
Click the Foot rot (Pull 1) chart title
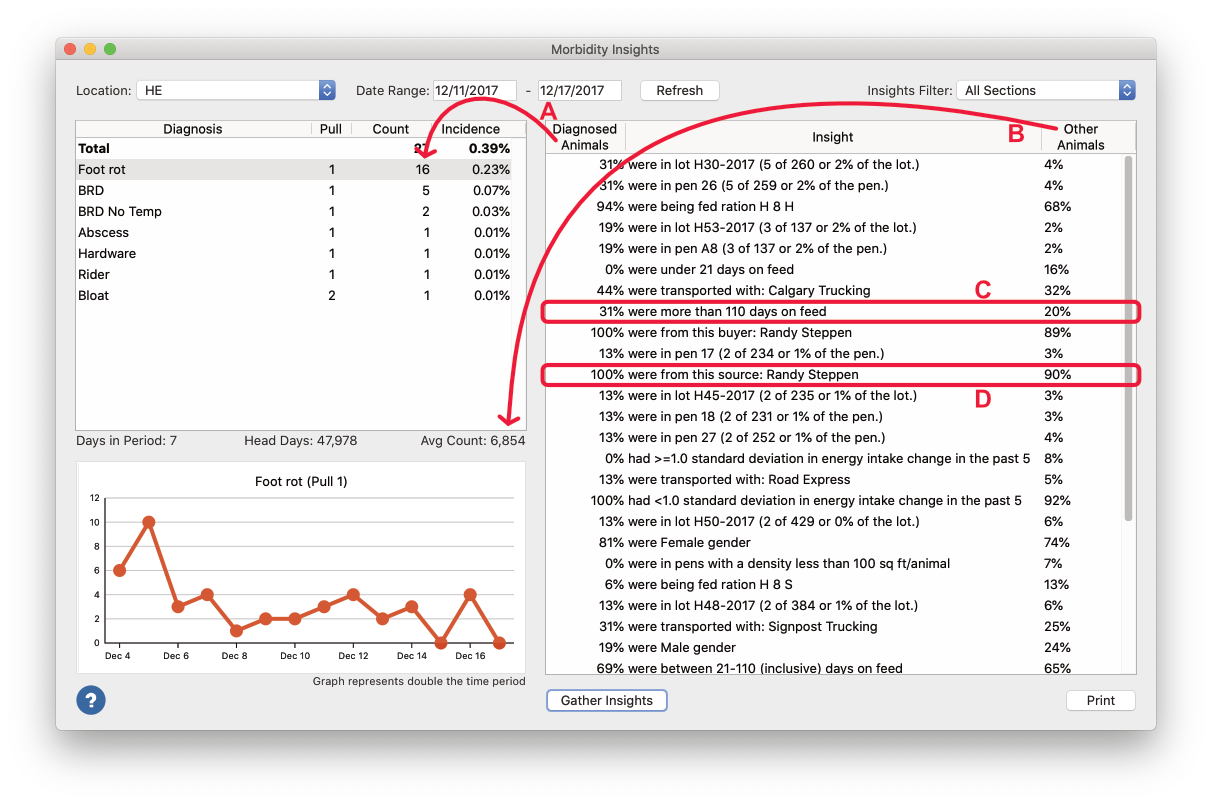pyautogui.click(x=301, y=481)
